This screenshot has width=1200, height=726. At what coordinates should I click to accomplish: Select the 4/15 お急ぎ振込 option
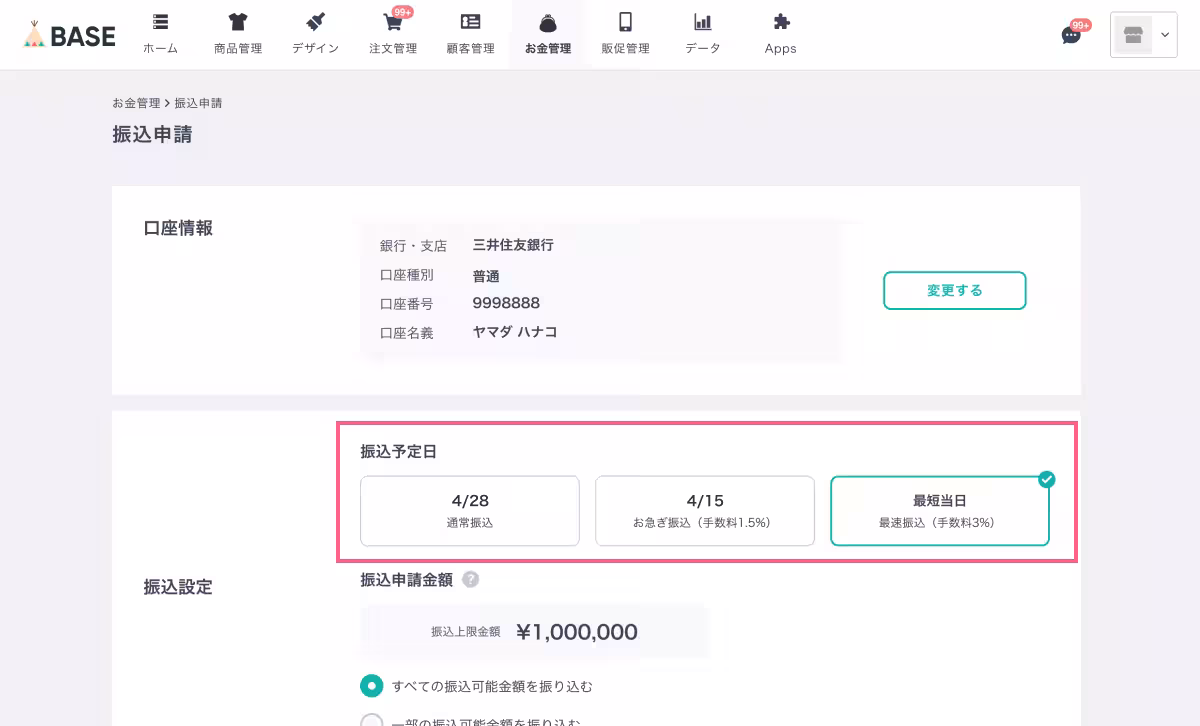(x=704, y=510)
